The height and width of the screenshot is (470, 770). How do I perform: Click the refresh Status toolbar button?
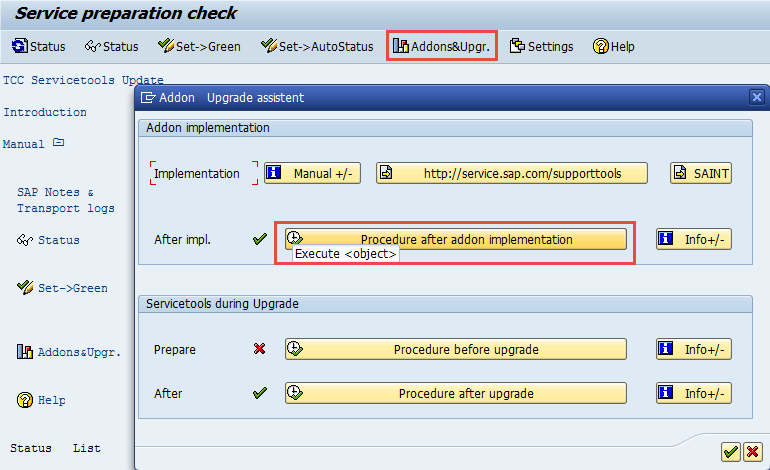point(38,46)
